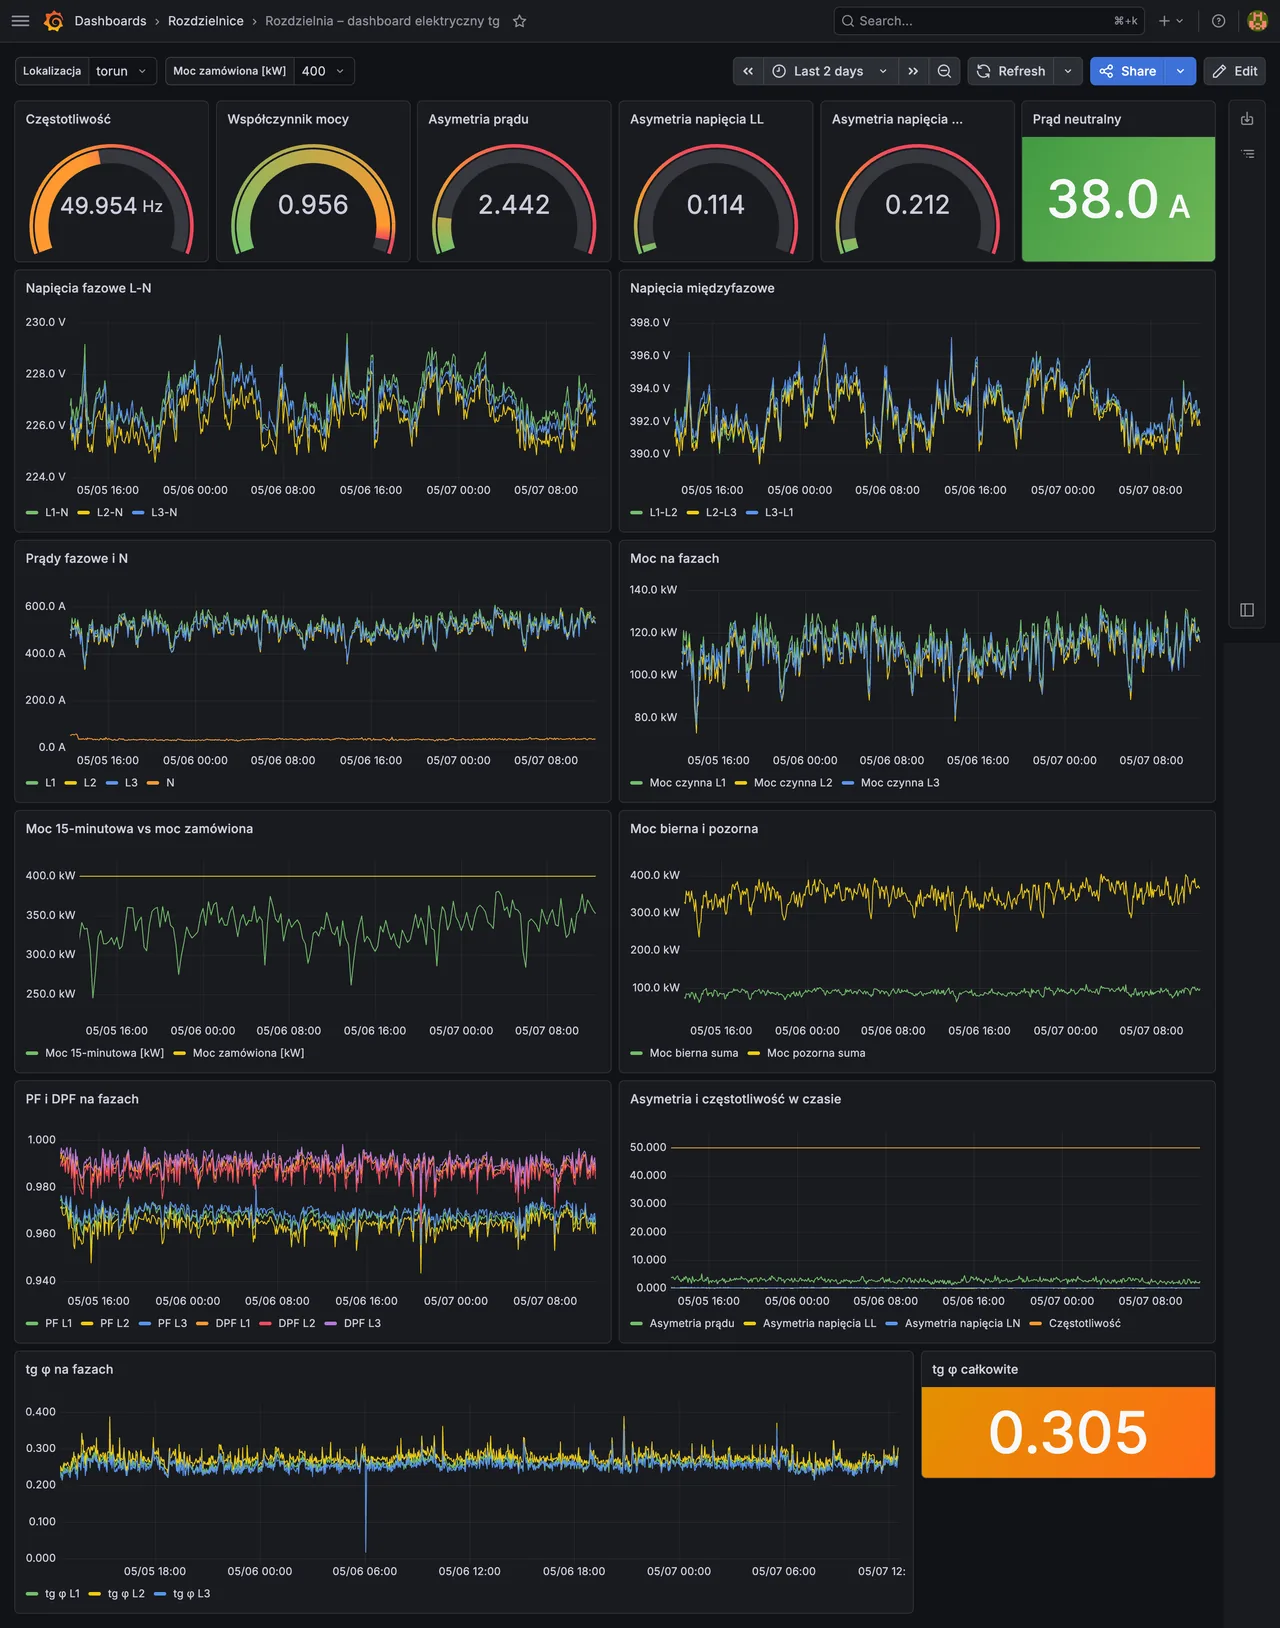Click the 0.305 tg φ całkowite stat
1280x1628 pixels.
tap(1068, 1432)
